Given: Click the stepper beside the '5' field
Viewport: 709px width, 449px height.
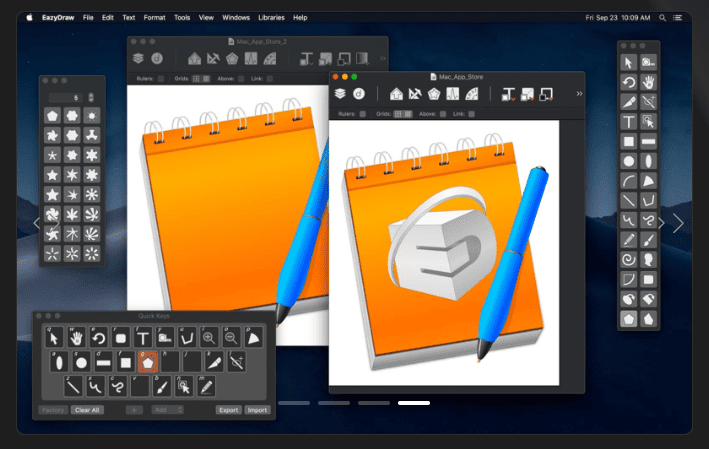Looking at the screenshot, I should (x=91, y=97).
